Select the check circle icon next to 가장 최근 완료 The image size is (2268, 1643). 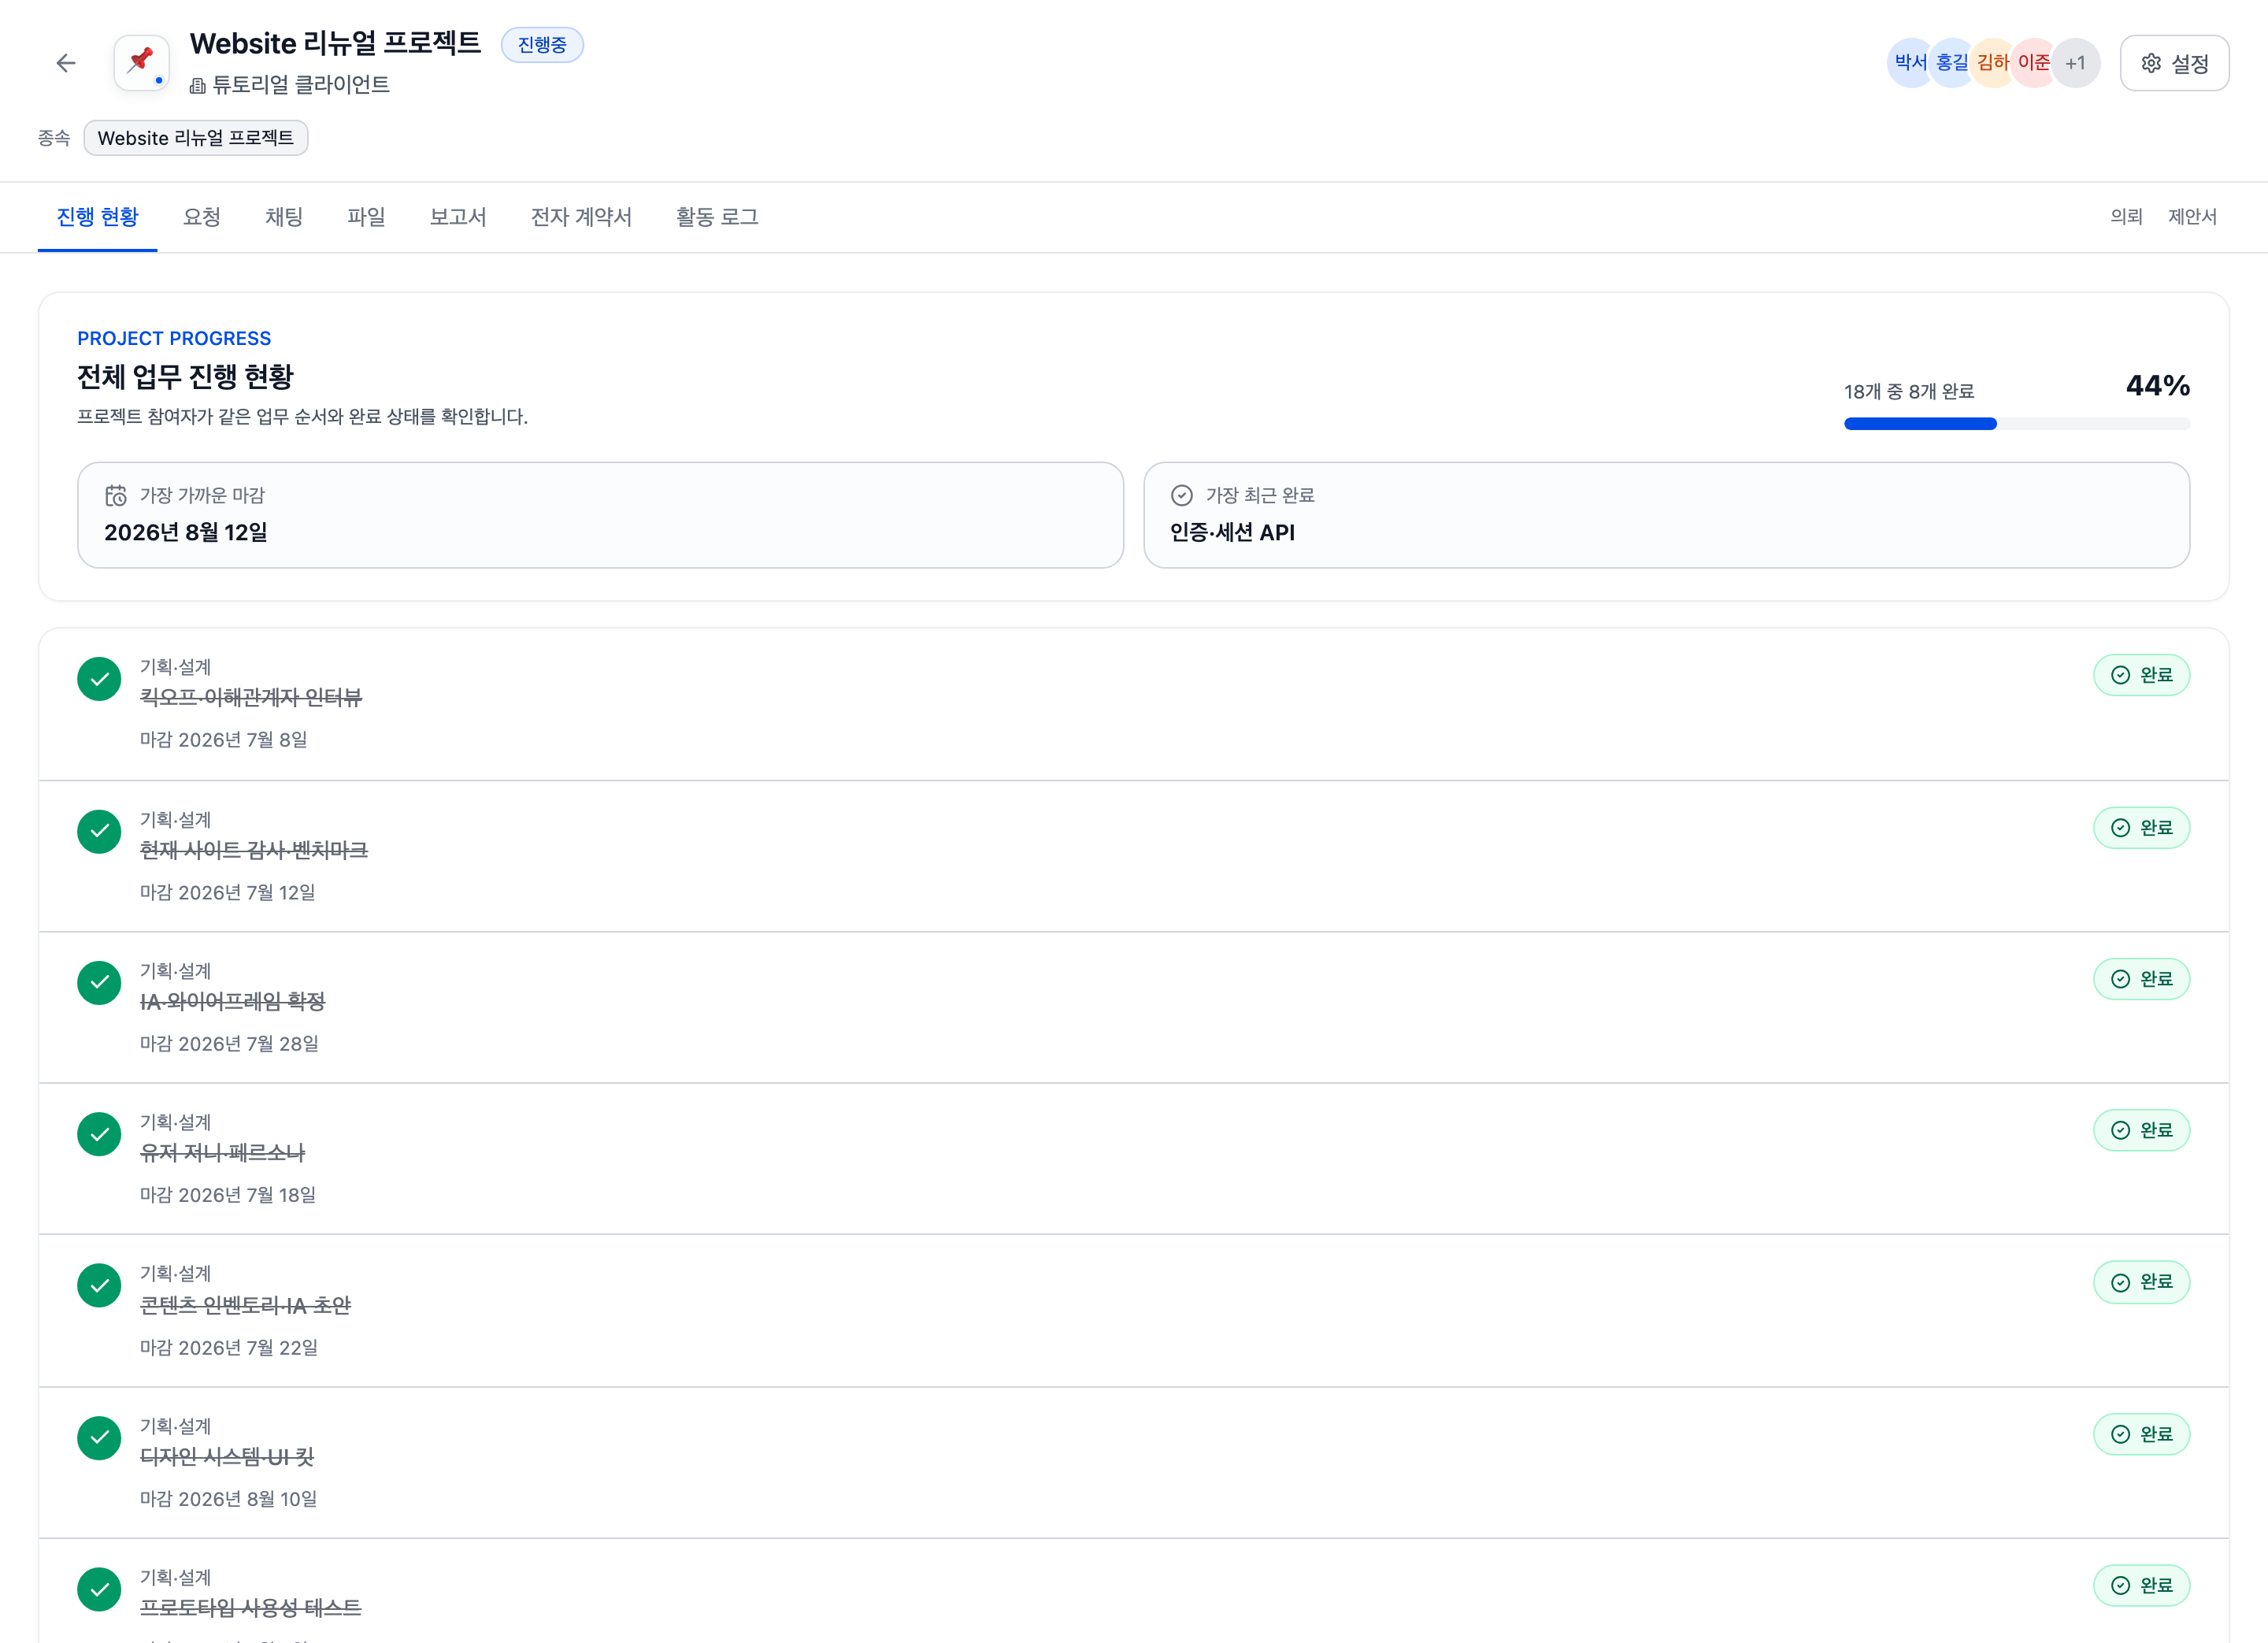1181,495
